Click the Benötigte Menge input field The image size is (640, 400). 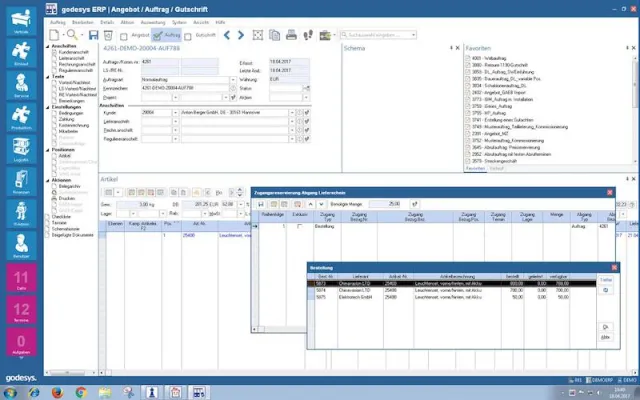386,203
